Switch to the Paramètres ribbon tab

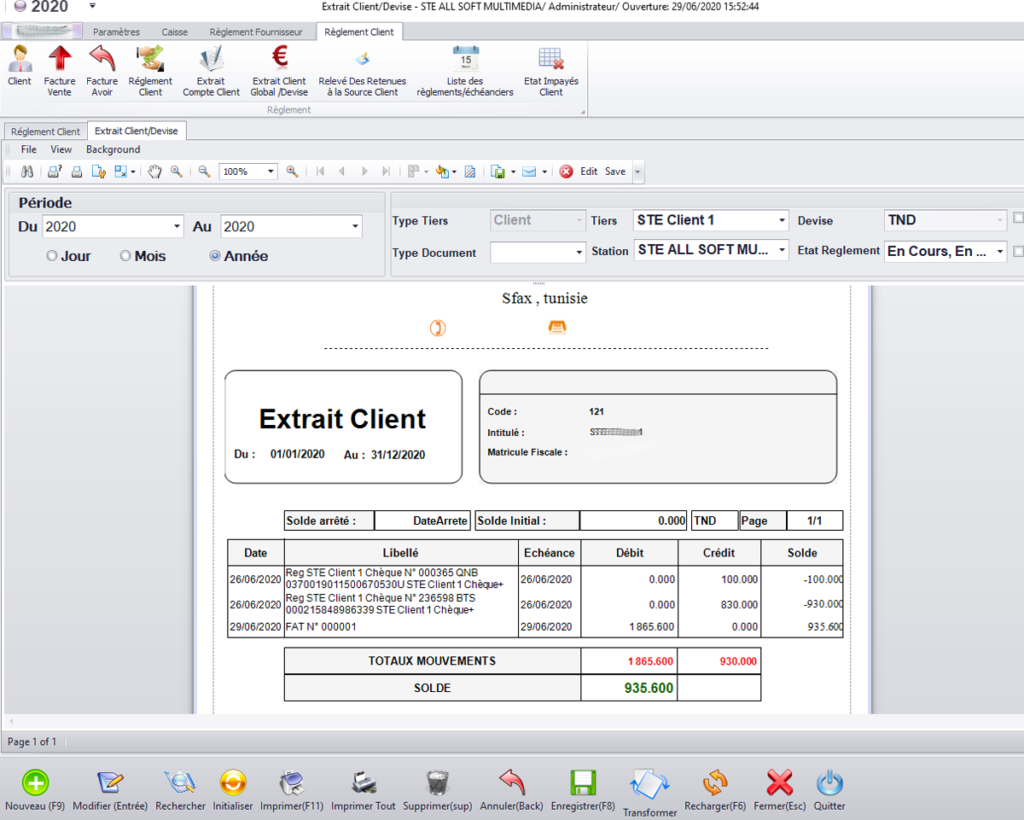pyautogui.click(x=116, y=32)
